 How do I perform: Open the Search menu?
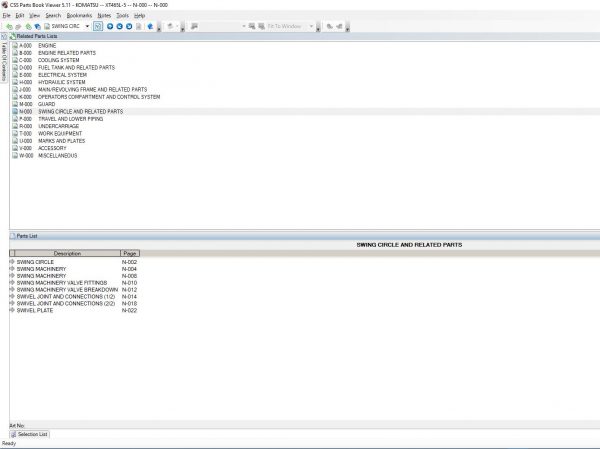(53, 16)
